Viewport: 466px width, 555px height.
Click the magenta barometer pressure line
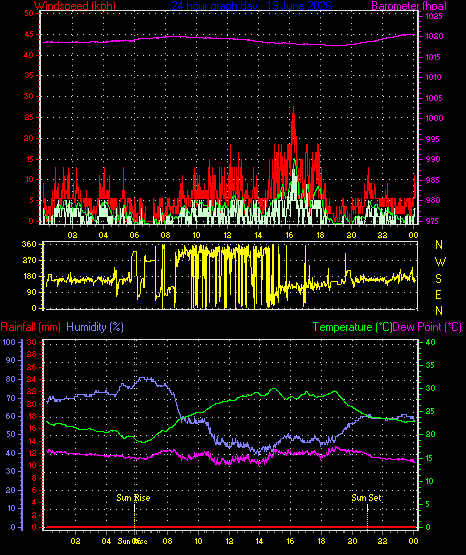(x=229, y=39)
